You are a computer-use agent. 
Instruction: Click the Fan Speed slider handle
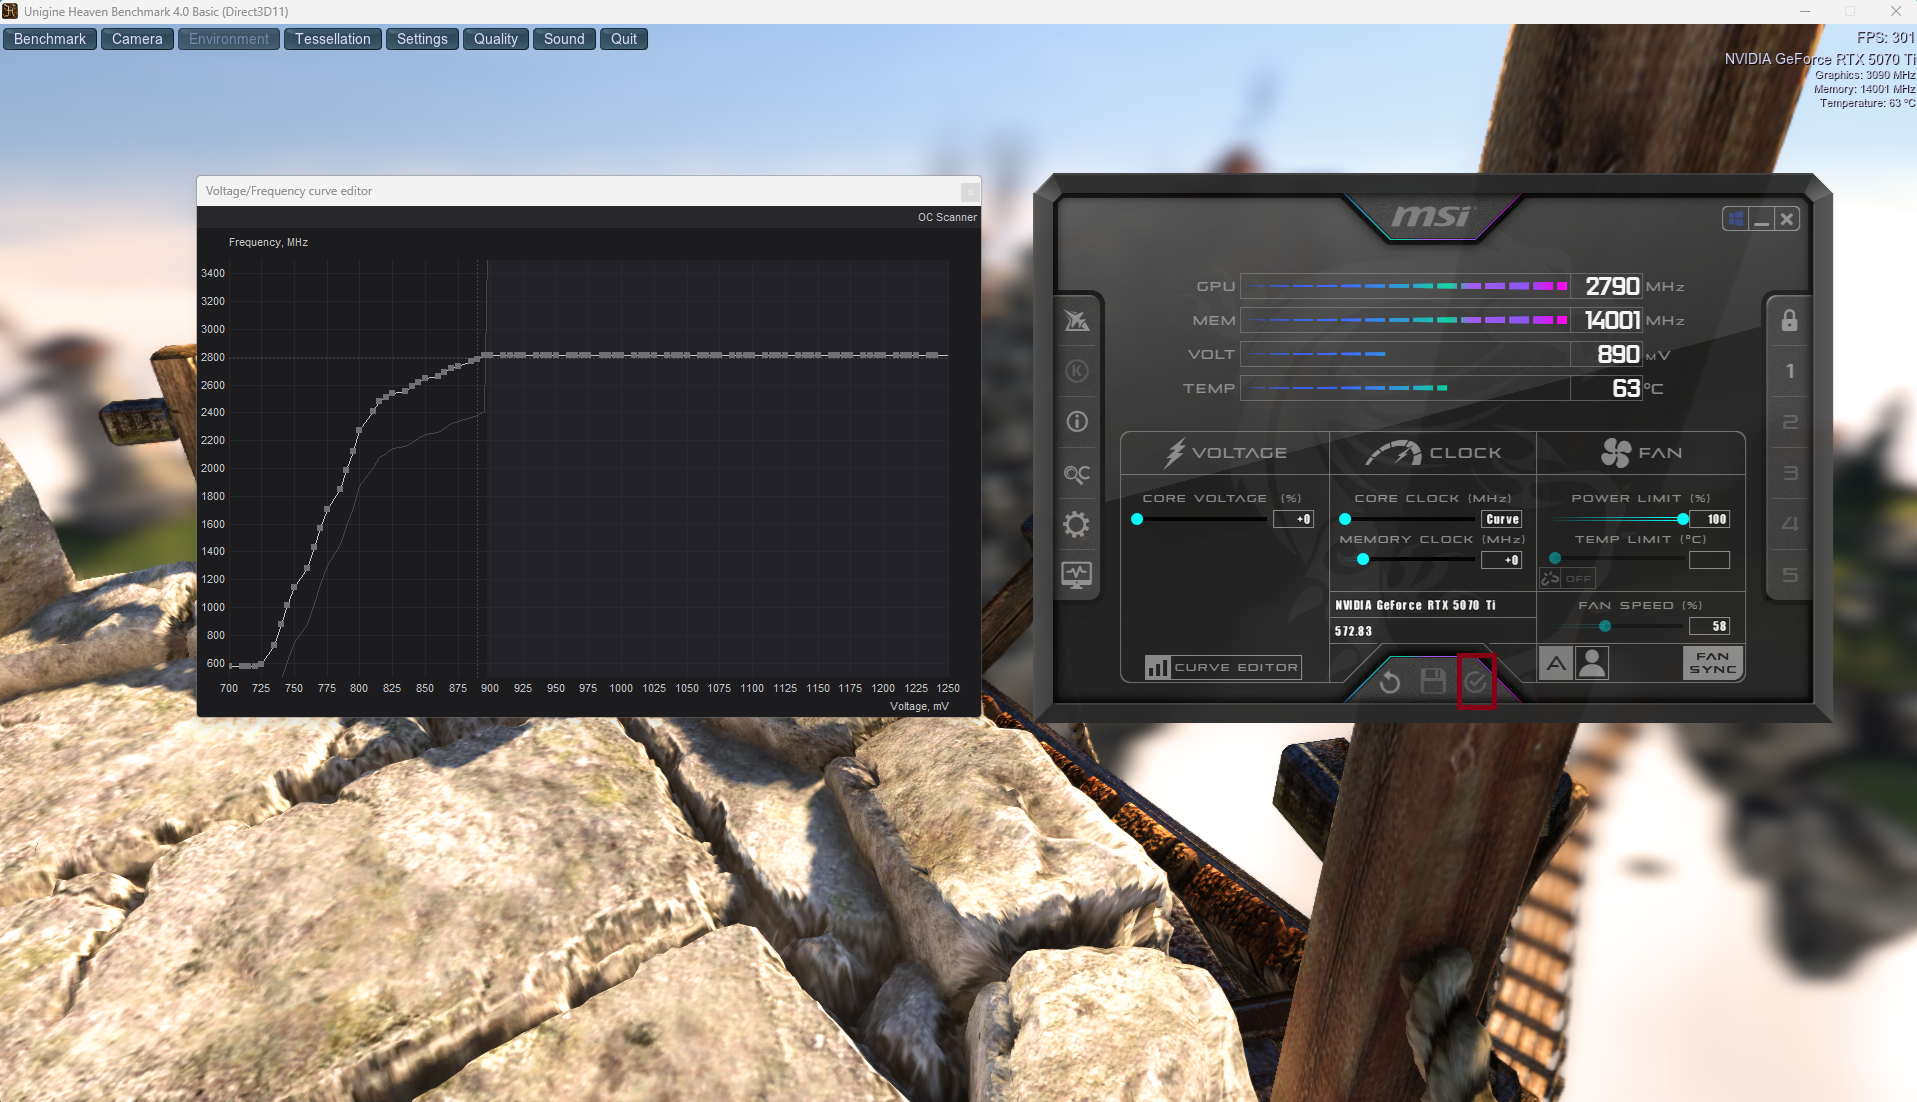pos(1605,626)
